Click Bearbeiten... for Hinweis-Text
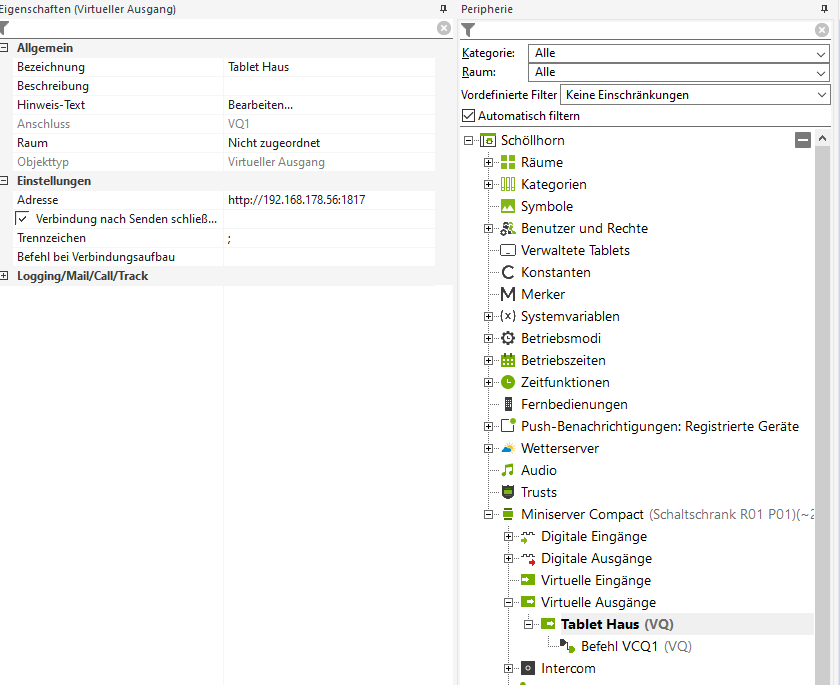 pos(260,105)
